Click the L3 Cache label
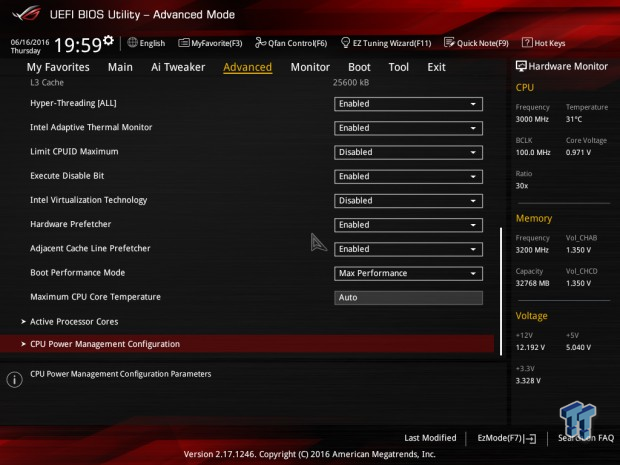 (47, 83)
